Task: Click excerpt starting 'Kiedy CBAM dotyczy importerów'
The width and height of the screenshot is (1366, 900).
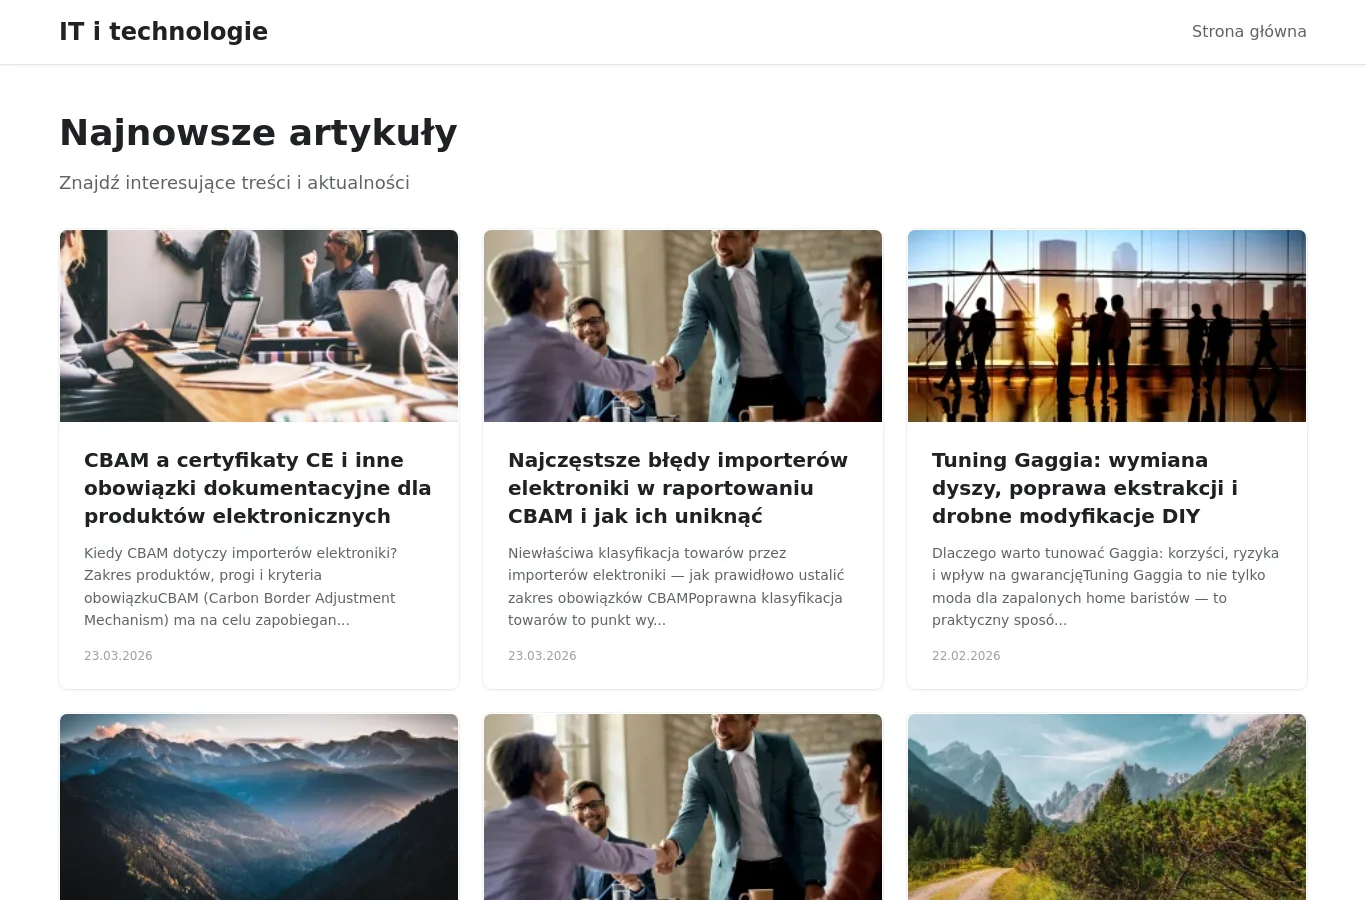Action: click(240, 587)
